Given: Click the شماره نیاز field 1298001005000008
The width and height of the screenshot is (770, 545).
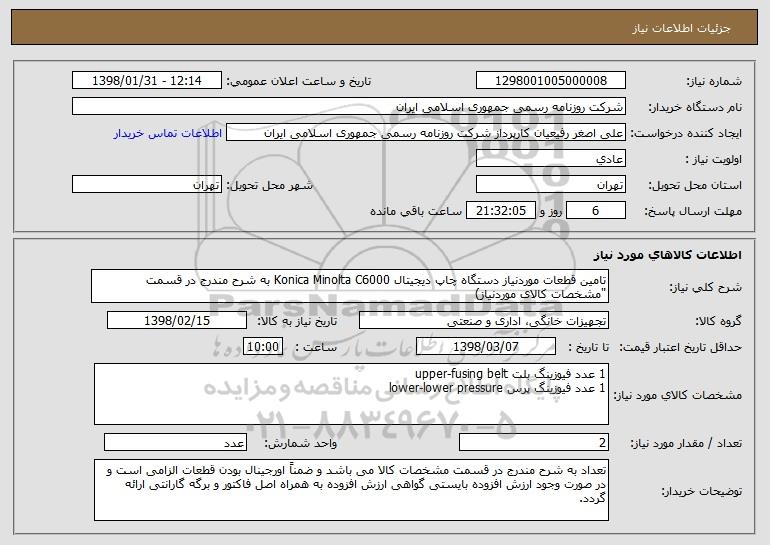Looking at the screenshot, I should tap(550, 81).
